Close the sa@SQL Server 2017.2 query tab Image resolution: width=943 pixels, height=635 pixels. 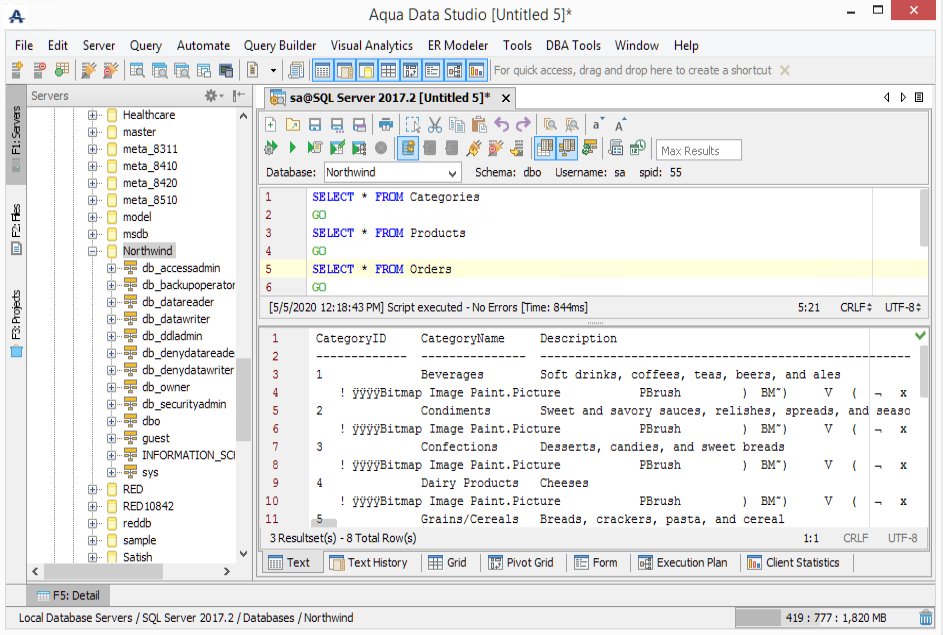point(506,98)
